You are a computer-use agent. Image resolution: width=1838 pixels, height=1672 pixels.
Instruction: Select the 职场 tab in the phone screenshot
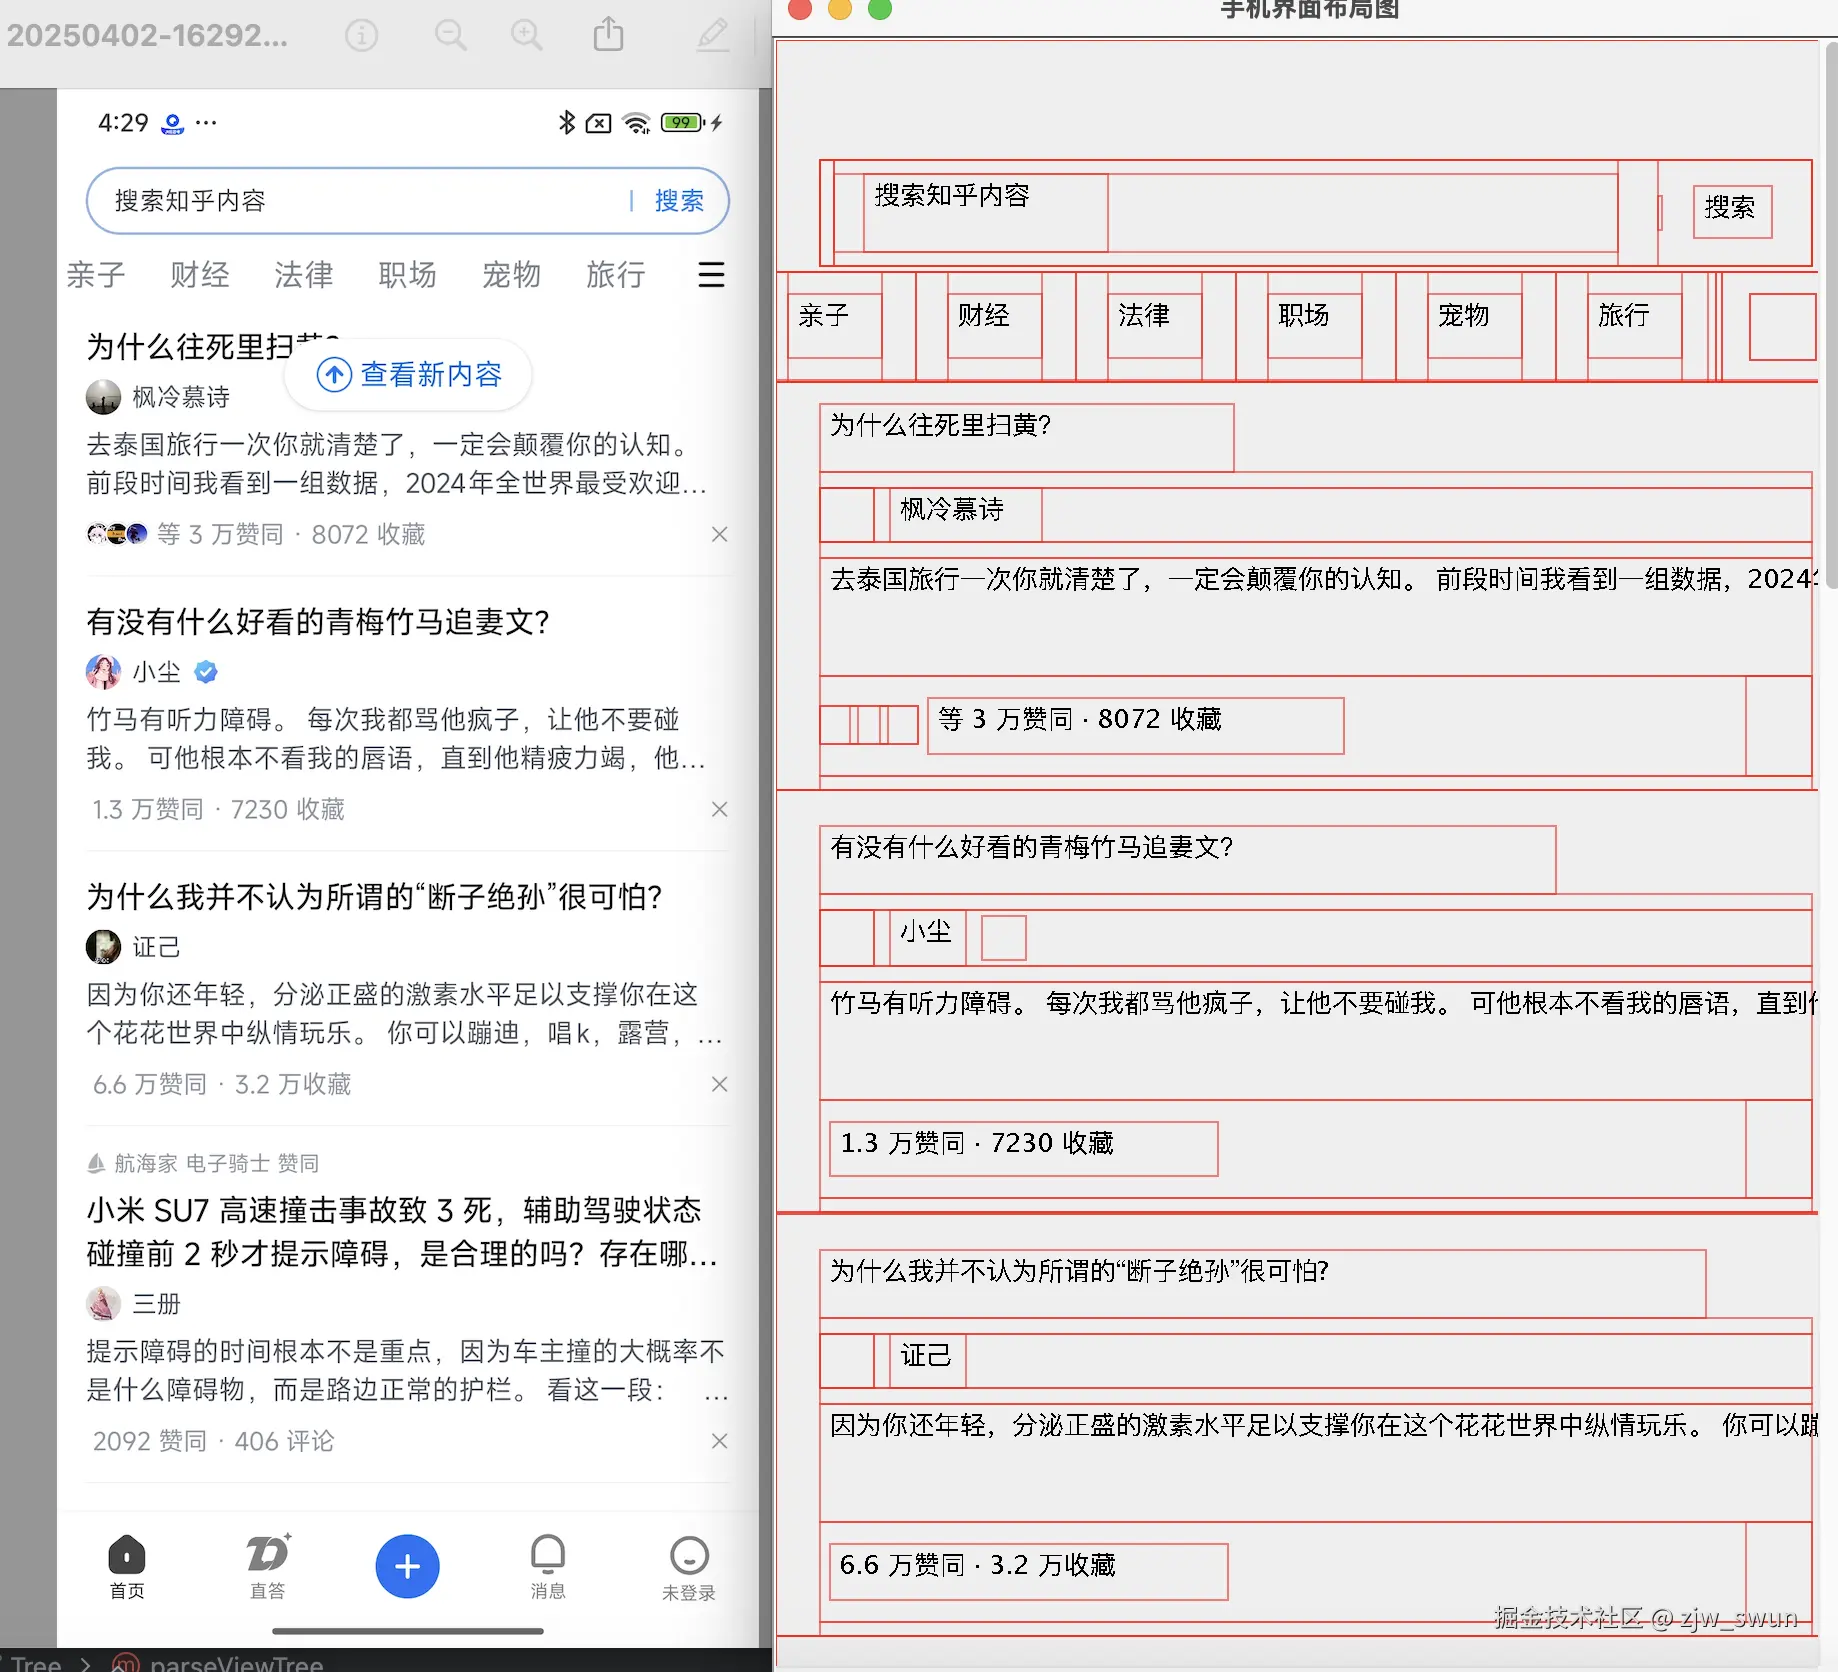pyautogui.click(x=408, y=274)
